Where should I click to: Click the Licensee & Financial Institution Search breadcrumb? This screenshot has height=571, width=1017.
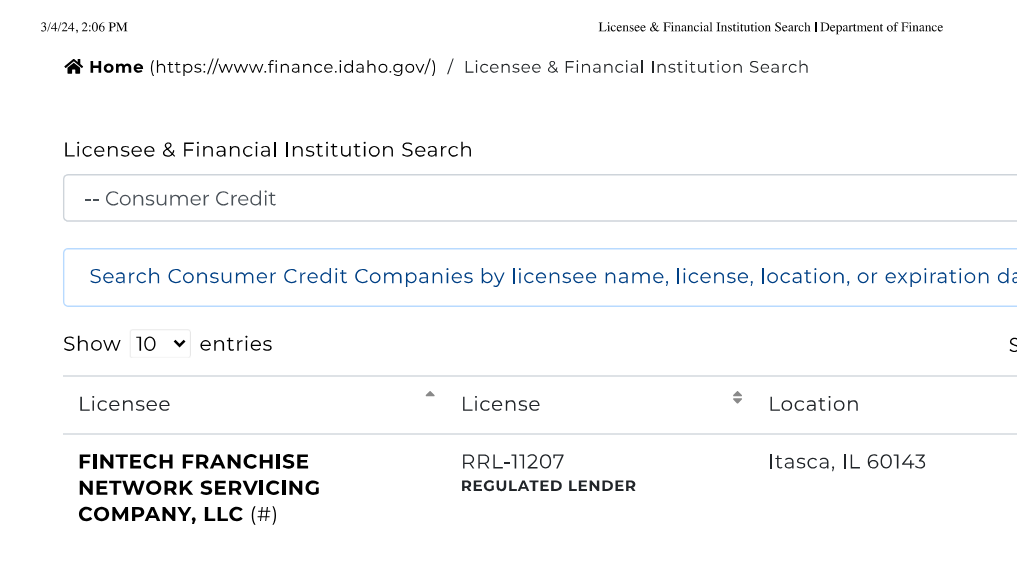coord(636,67)
